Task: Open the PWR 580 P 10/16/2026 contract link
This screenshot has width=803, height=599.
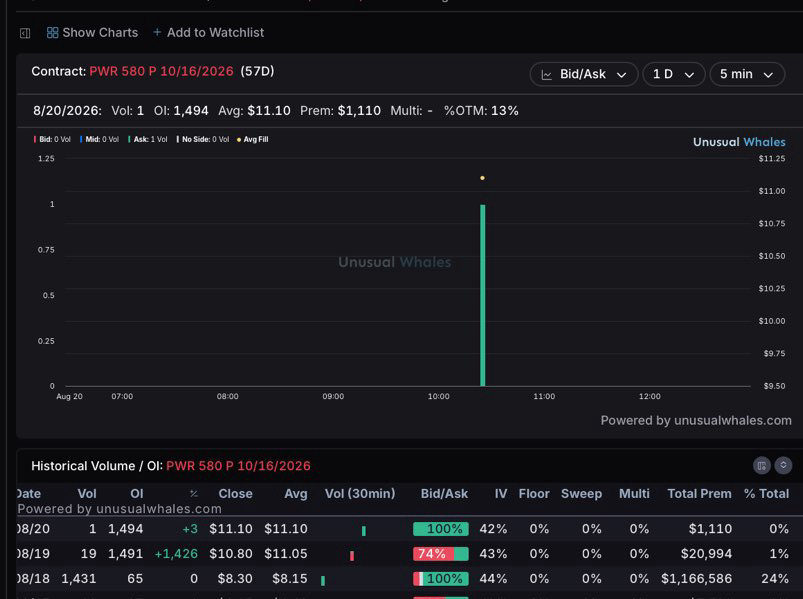Action: [x=161, y=71]
